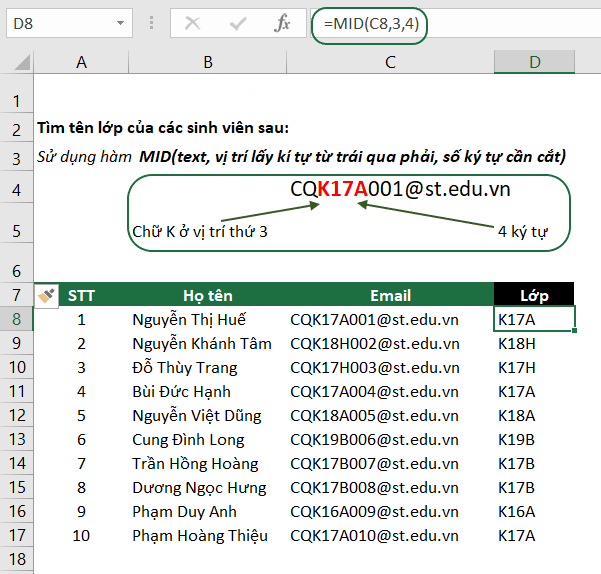The width and height of the screenshot is (601, 574).
Task: Select email CQK17A004@st.edu.vn
Action: pyautogui.click(x=390, y=391)
